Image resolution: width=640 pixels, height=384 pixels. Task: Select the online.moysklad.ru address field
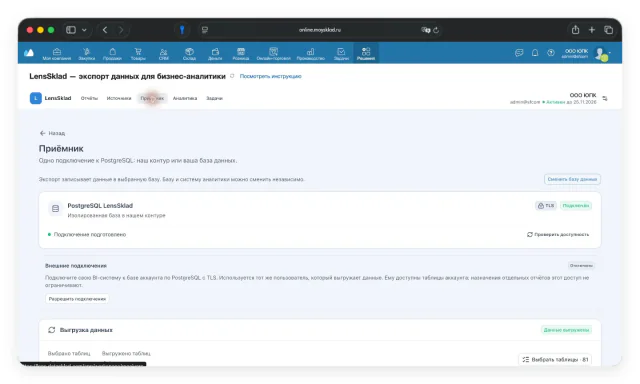(320, 30)
